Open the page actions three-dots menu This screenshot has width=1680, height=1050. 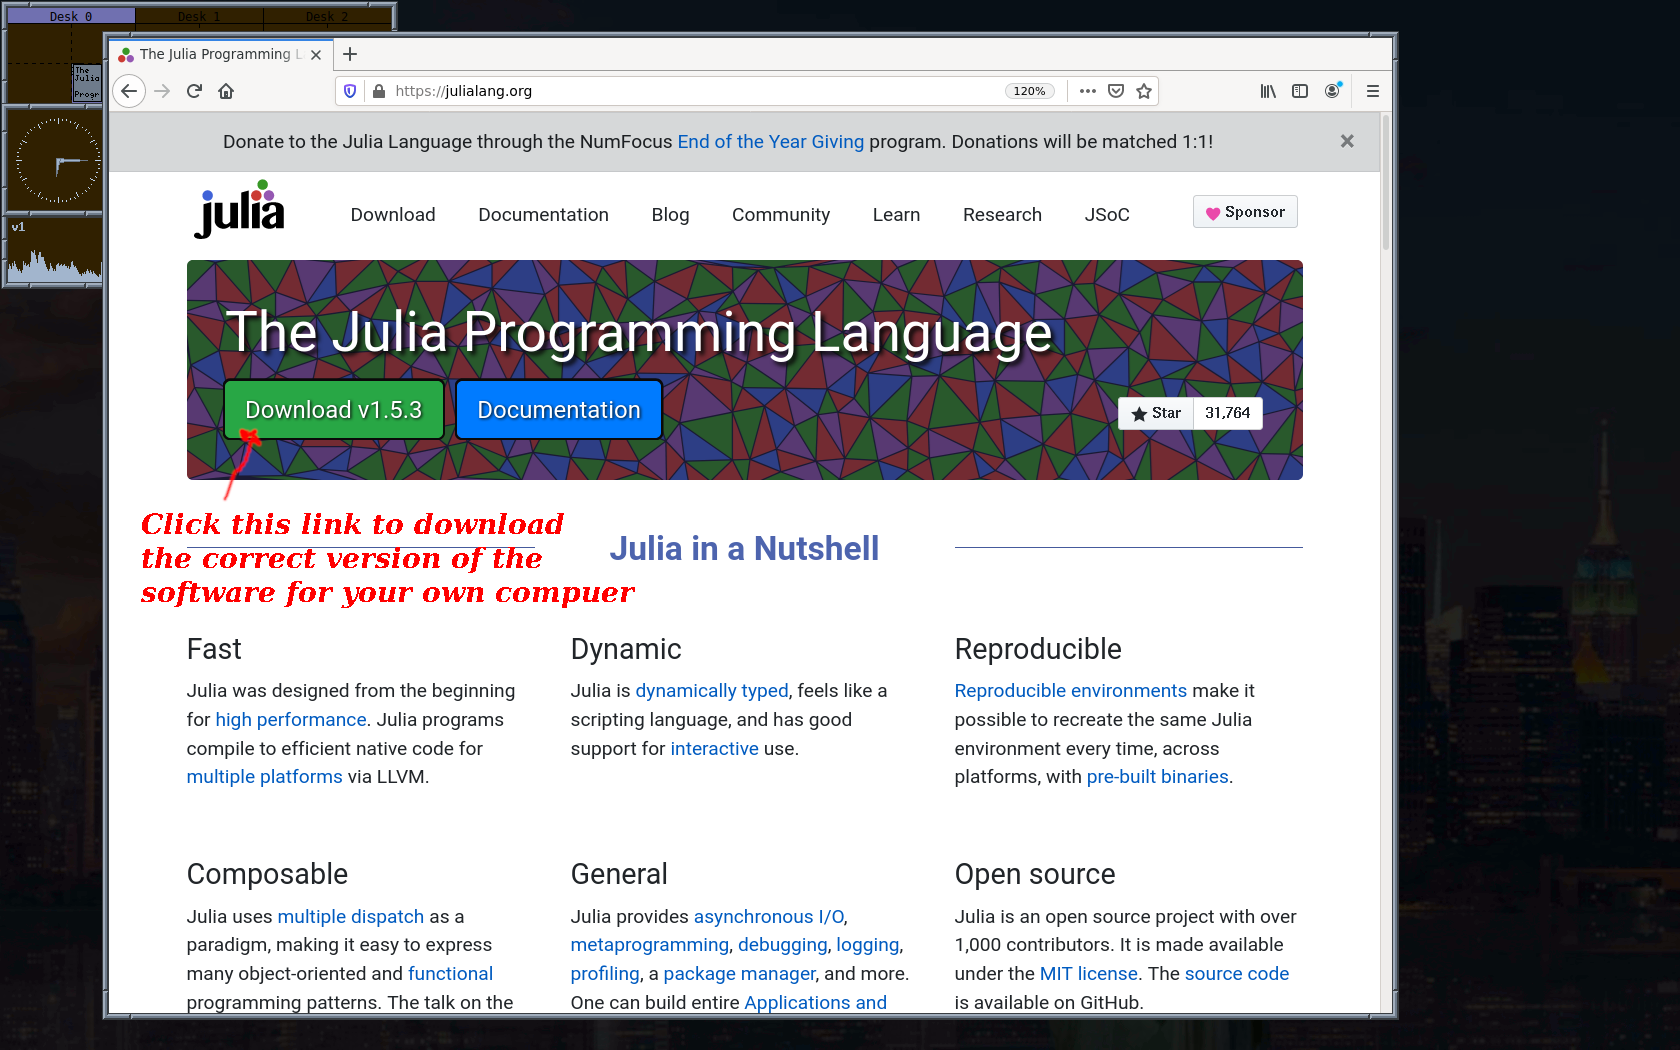click(x=1088, y=91)
